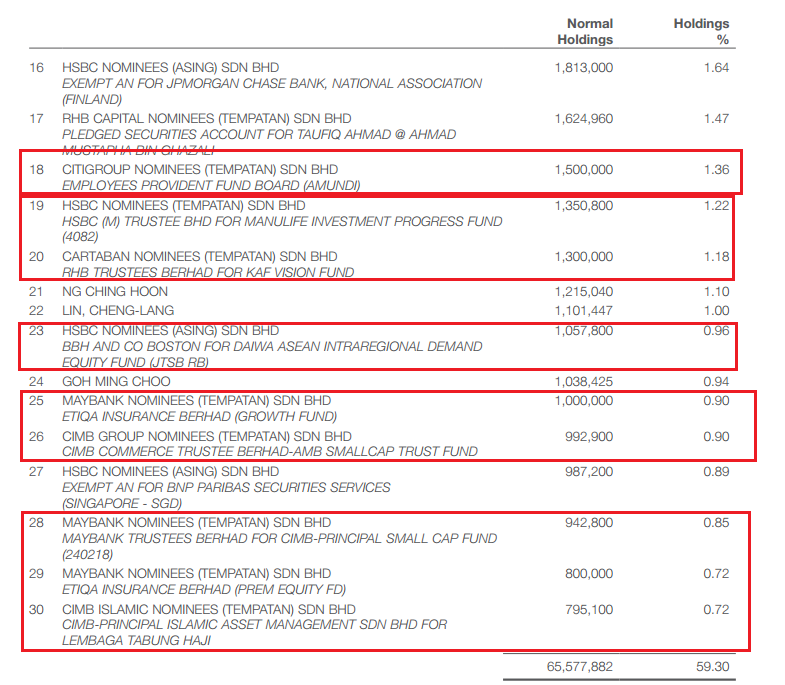785x685 pixels.
Task: Click Employees Provident Fund Board (Amundi) text
Action: point(211,186)
